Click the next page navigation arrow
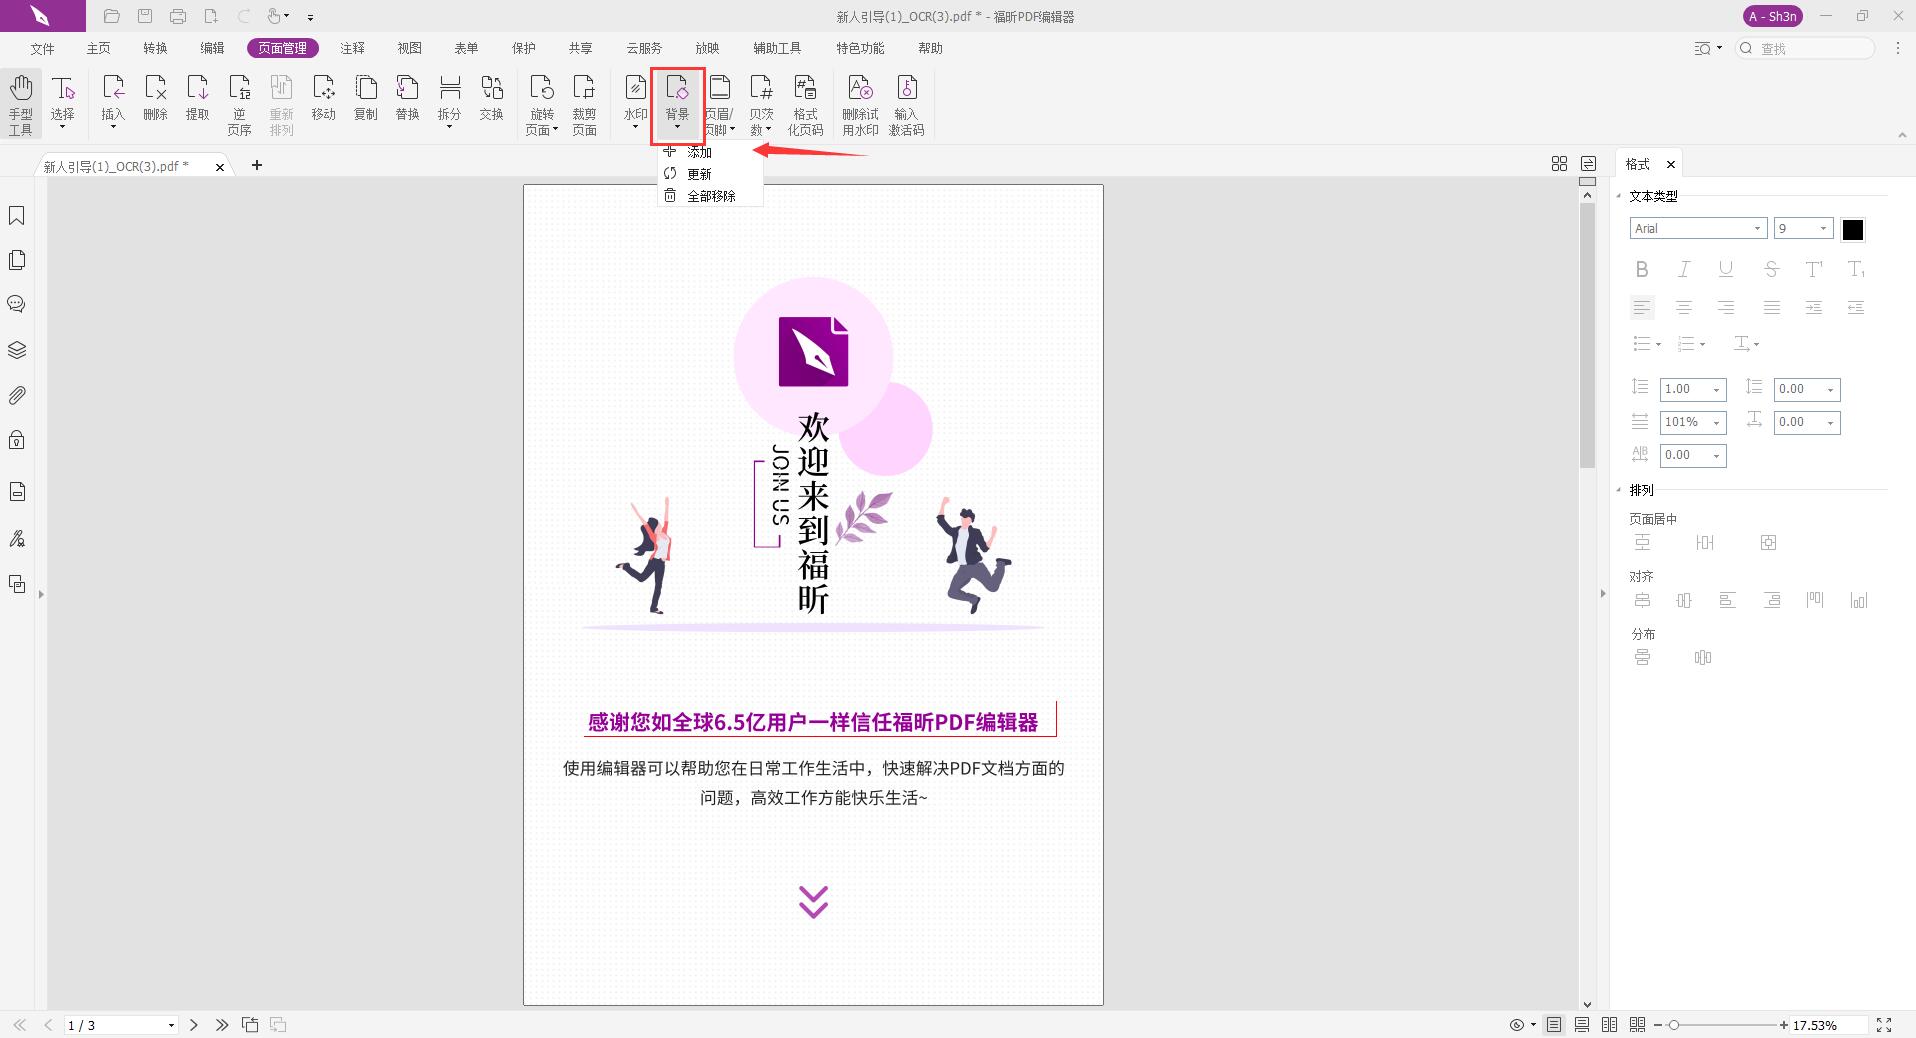The width and height of the screenshot is (1916, 1038). point(193,1024)
